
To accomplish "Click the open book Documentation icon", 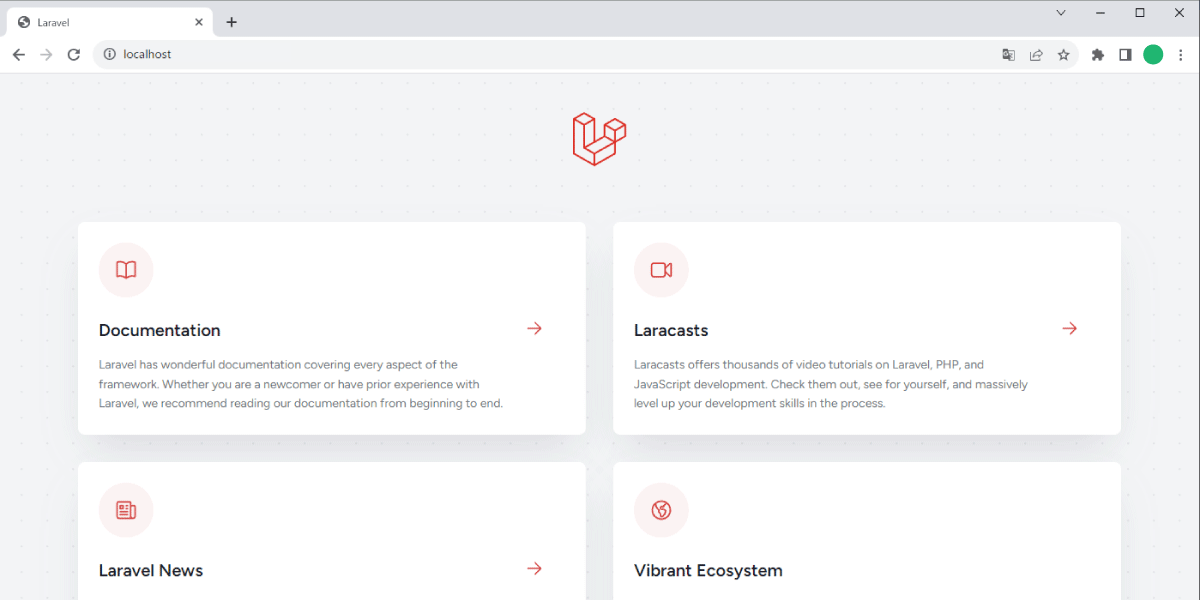I will click(x=126, y=270).
